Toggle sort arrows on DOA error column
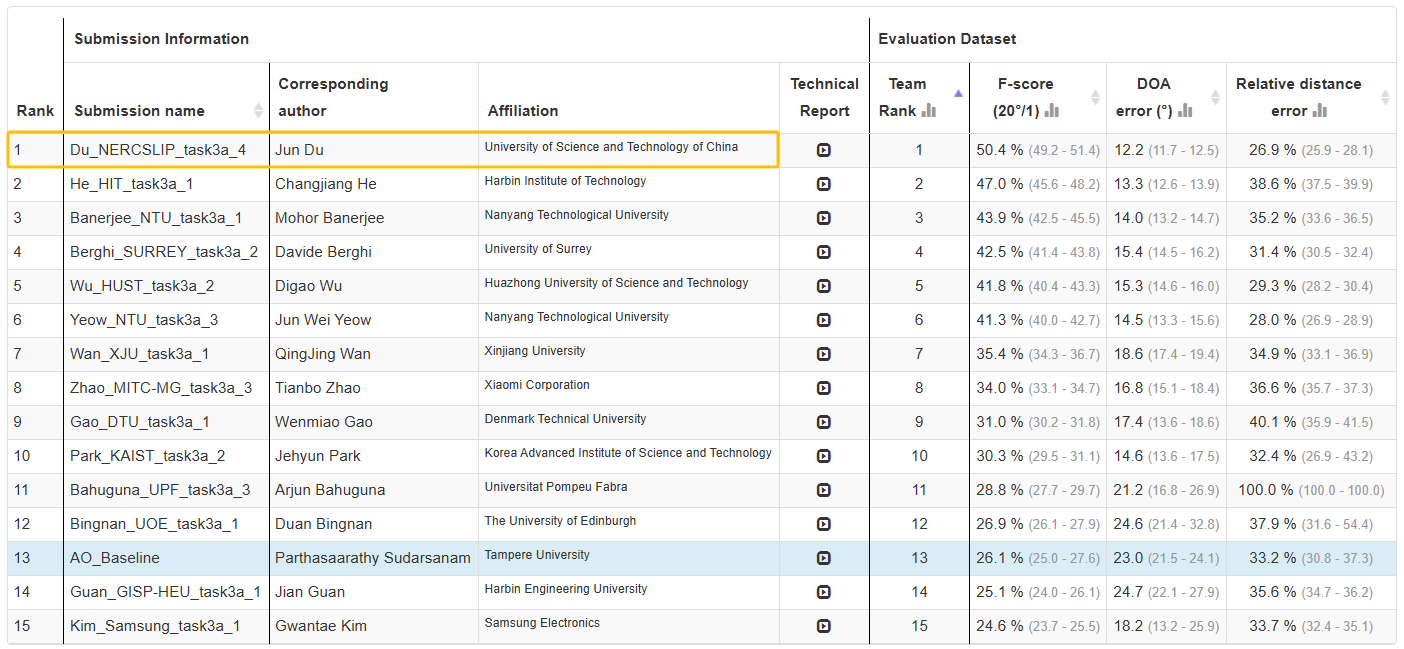This screenshot has width=1404, height=649. click(x=1215, y=98)
